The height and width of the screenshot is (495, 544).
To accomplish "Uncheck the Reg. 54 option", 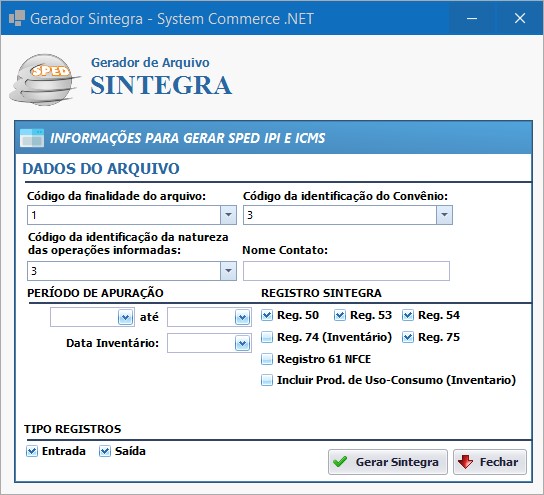I will pos(408,315).
